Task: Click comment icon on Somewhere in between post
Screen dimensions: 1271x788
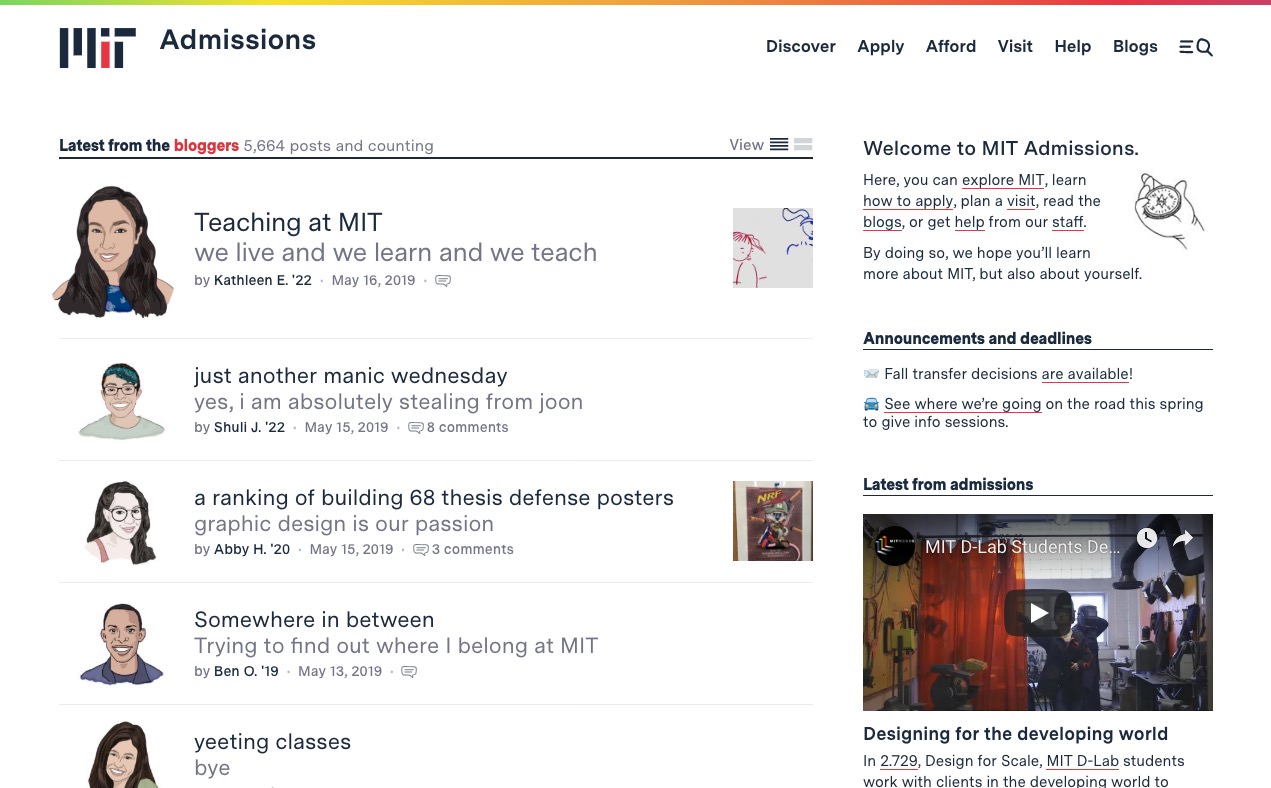Action: (x=409, y=672)
